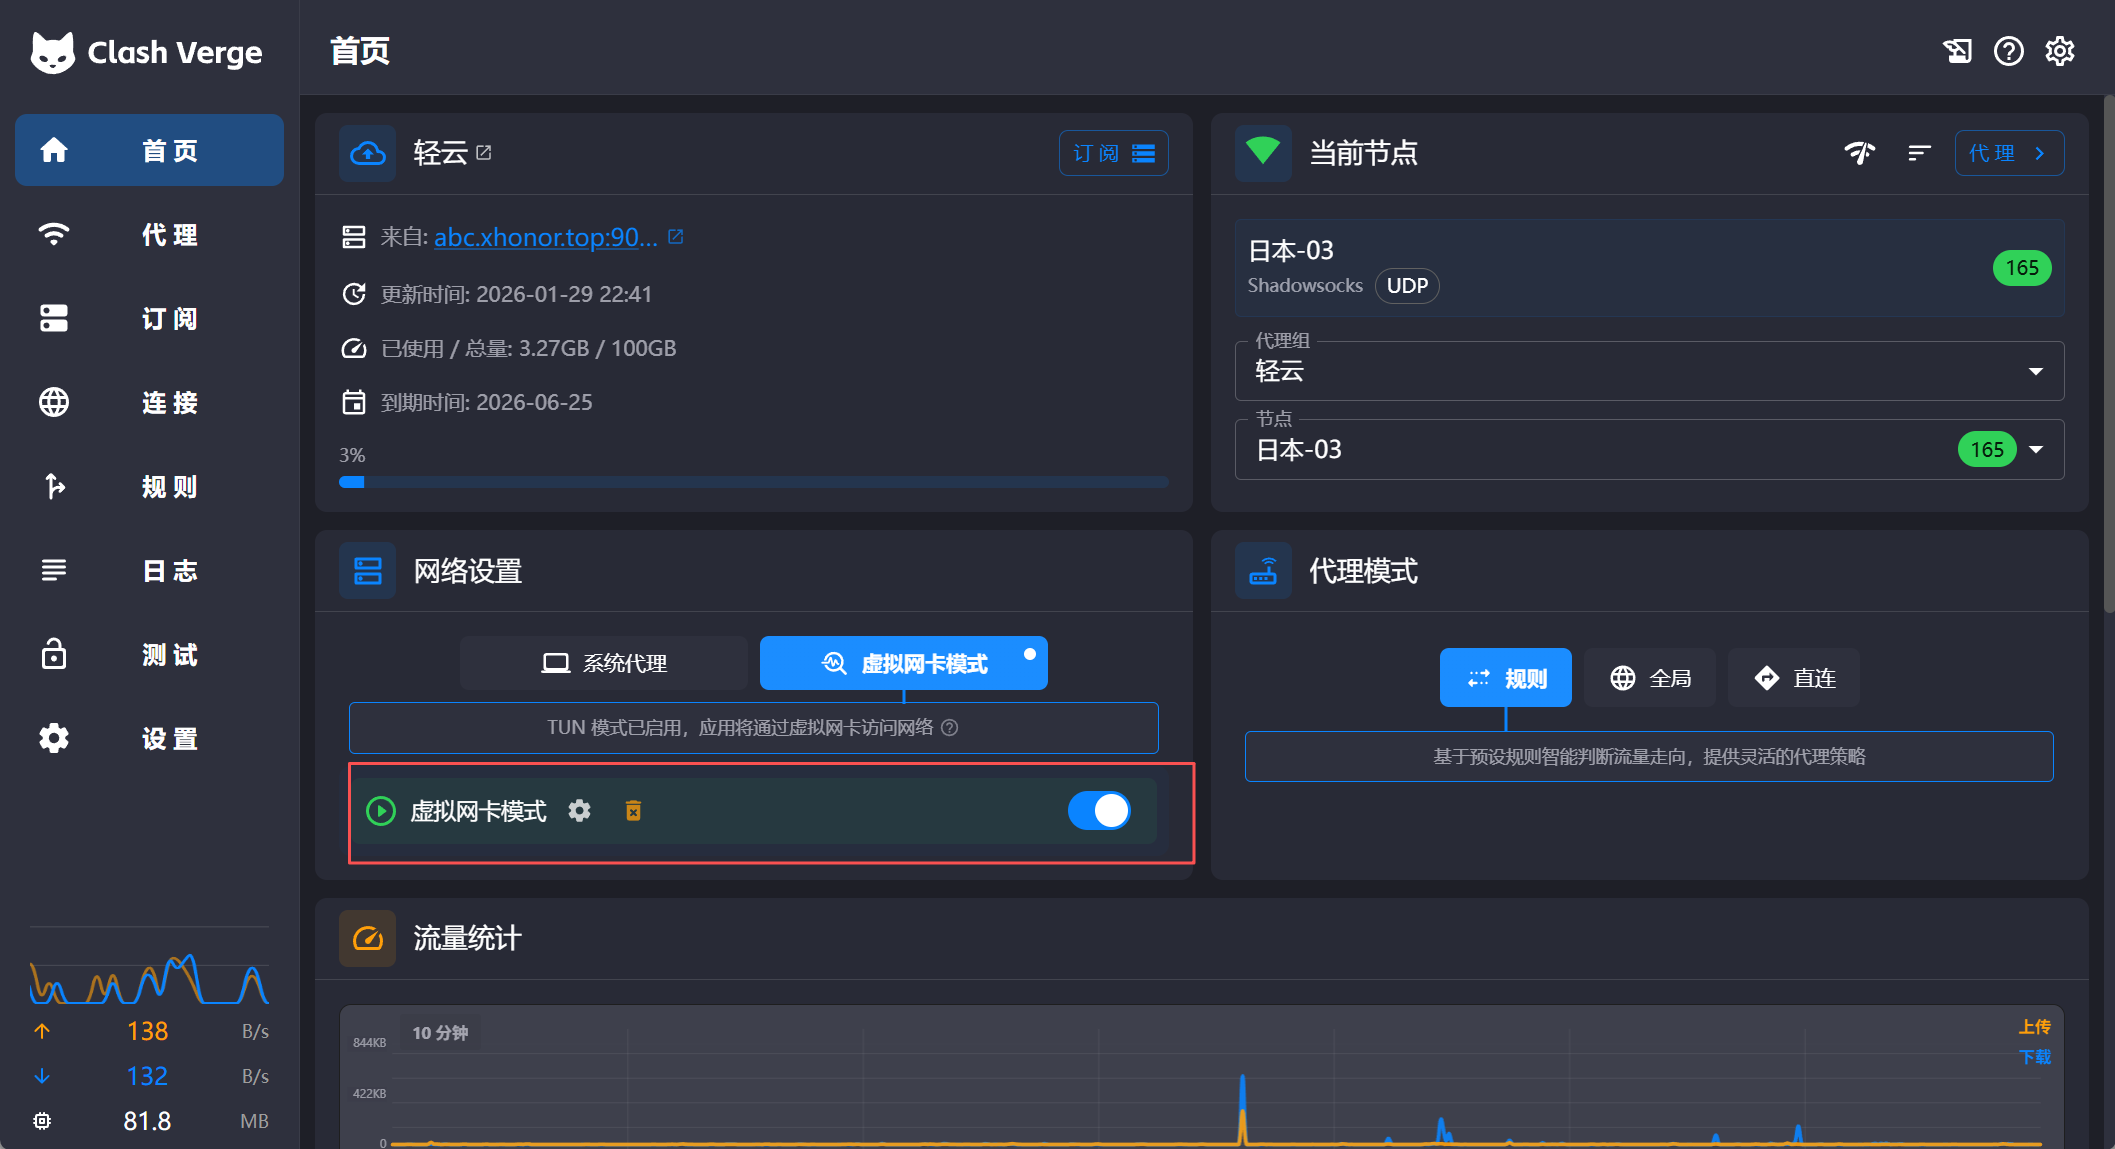Open the 连接 page from the sidebar

pos(148,402)
